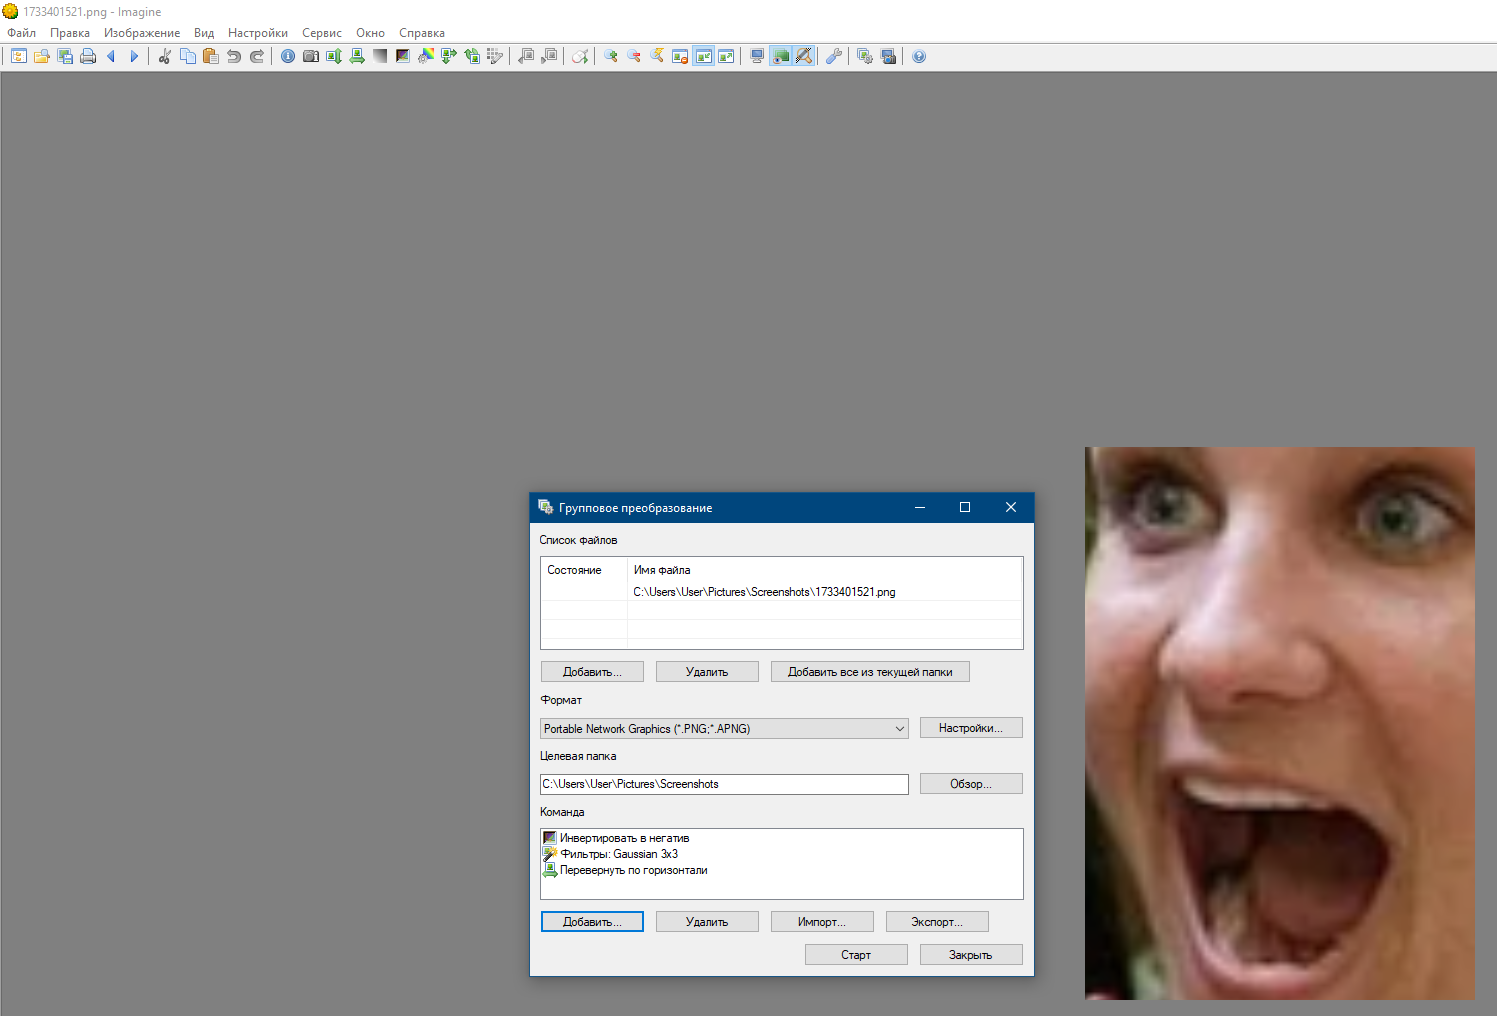The height and width of the screenshot is (1016, 1497).
Task: Click the grayscale gradient icon
Action: (380, 56)
